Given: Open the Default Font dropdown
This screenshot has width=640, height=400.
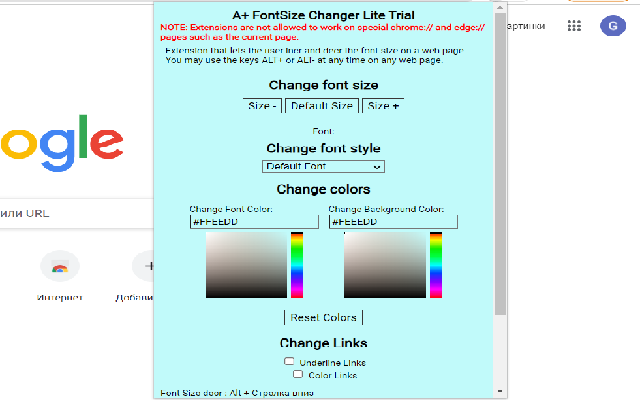Looking at the screenshot, I should point(323,167).
